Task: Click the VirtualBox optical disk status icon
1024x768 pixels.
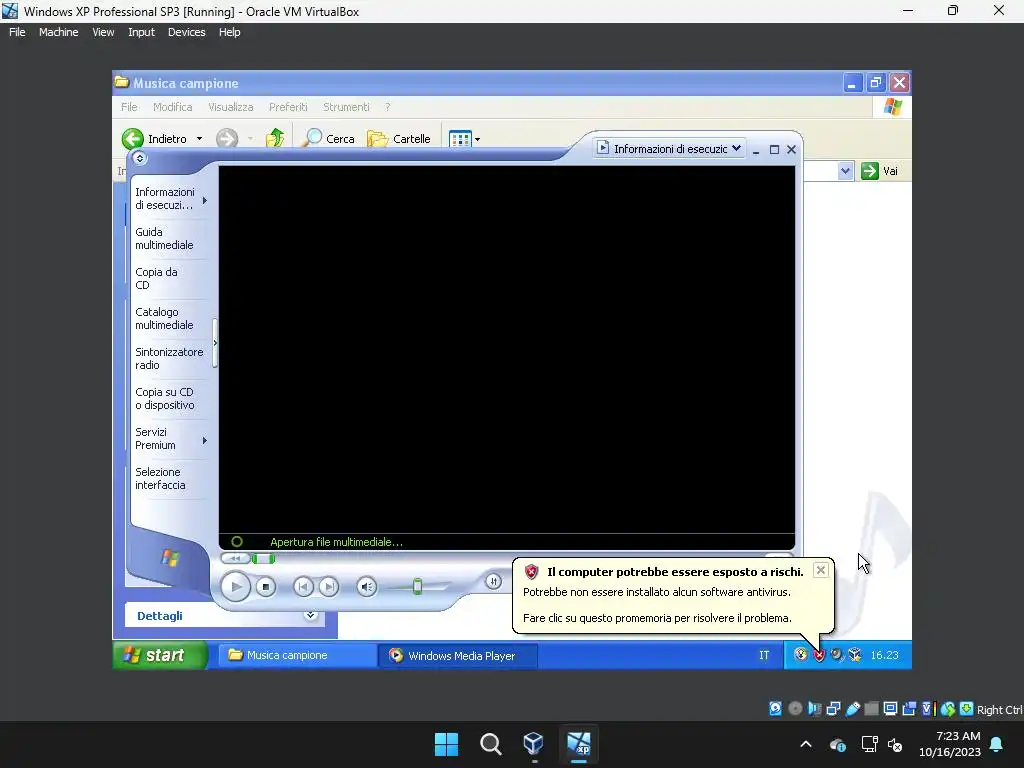Action: [x=795, y=709]
